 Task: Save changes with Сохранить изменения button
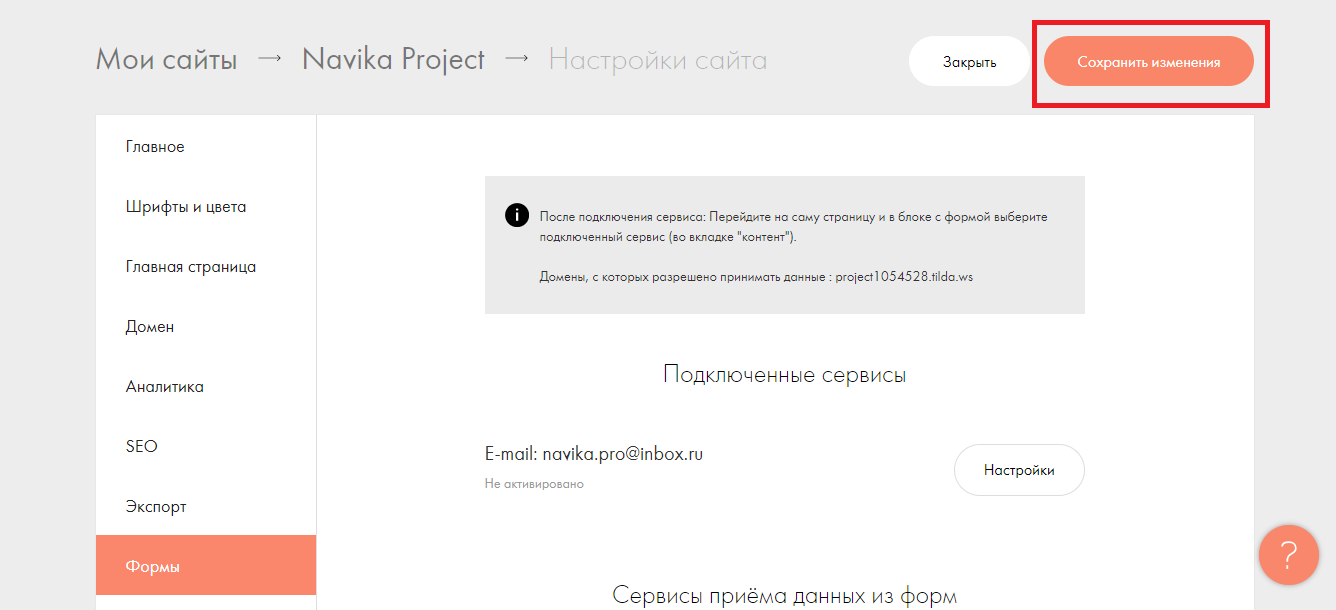[1148, 62]
